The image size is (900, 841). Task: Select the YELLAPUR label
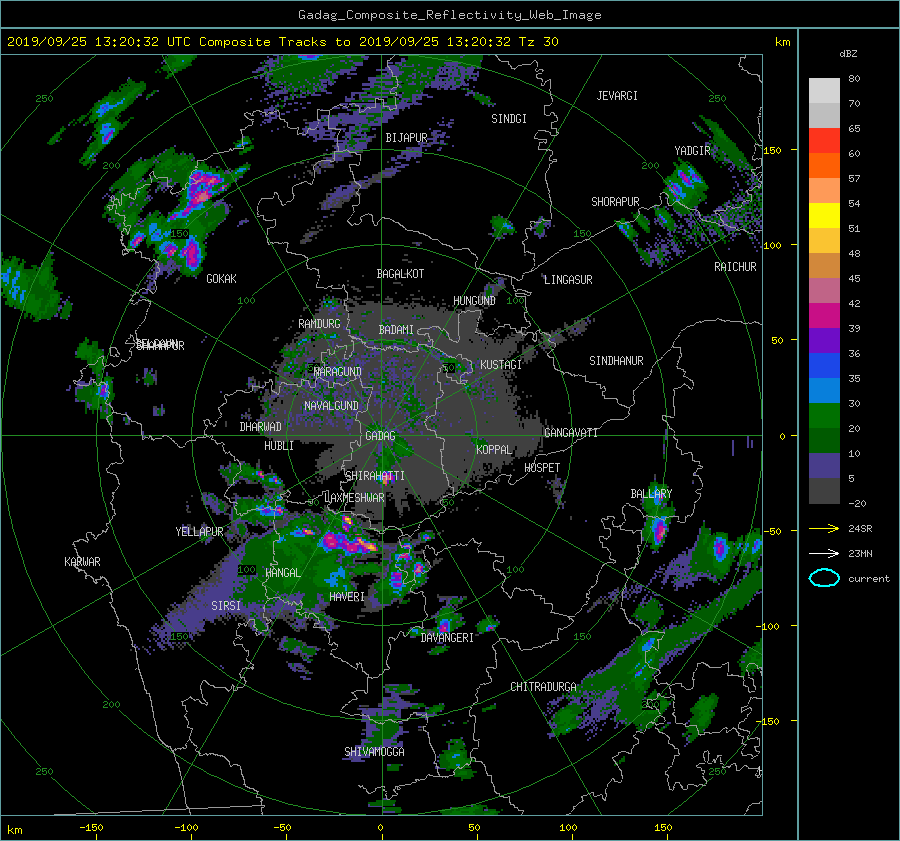(x=199, y=532)
